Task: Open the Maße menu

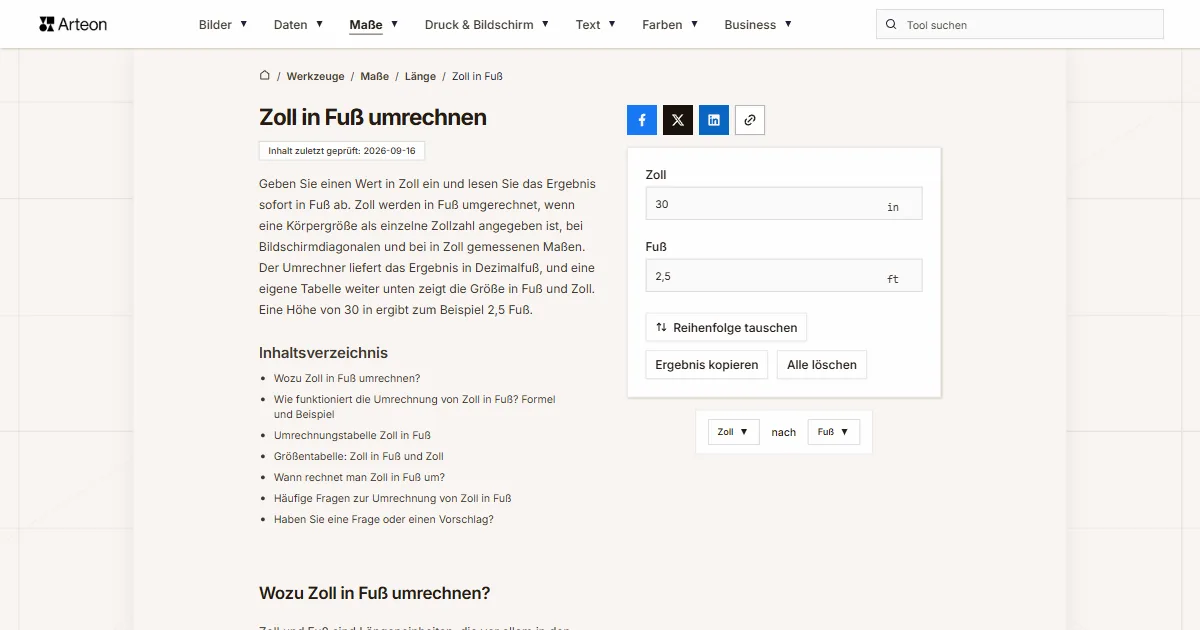Action: click(374, 24)
